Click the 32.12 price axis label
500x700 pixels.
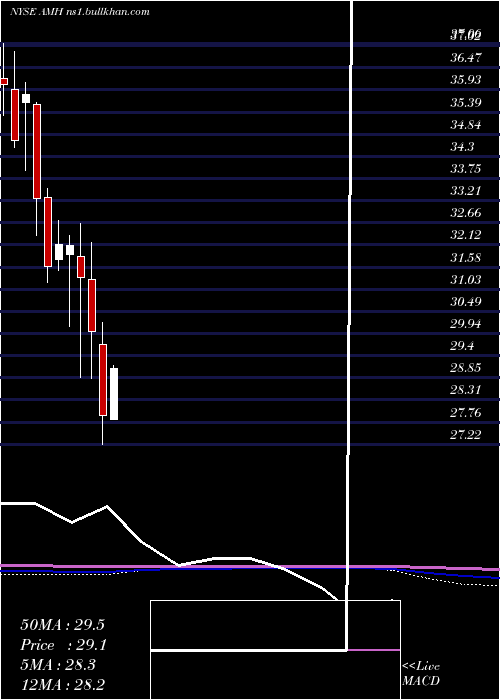click(x=466, y=235)
